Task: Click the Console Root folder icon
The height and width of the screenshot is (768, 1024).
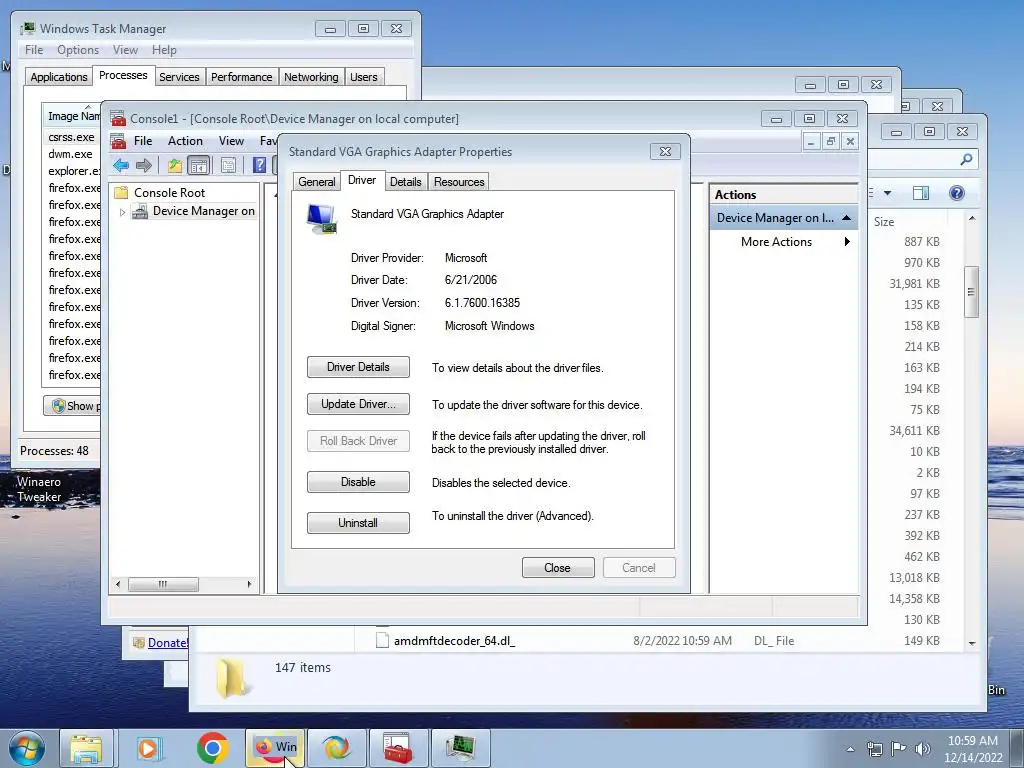Action: tap(121, 193)
